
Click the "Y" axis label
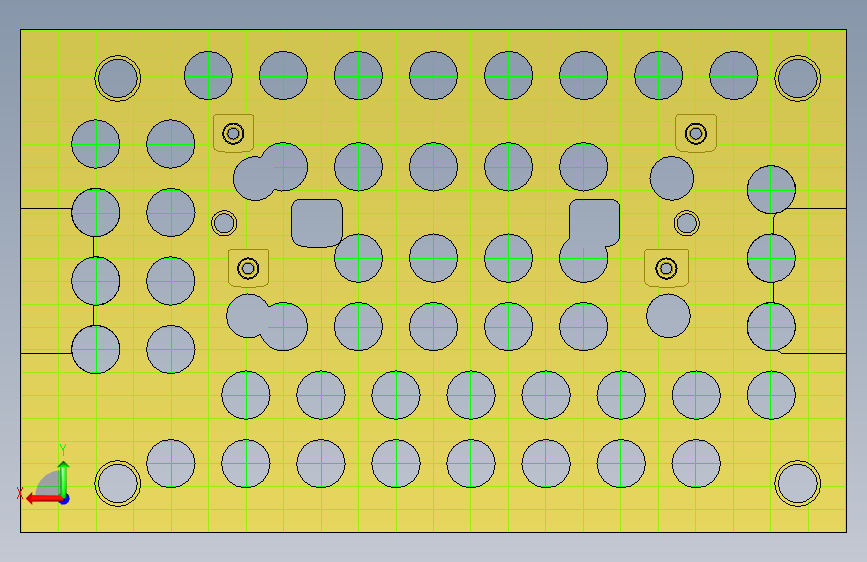(63, 449)
